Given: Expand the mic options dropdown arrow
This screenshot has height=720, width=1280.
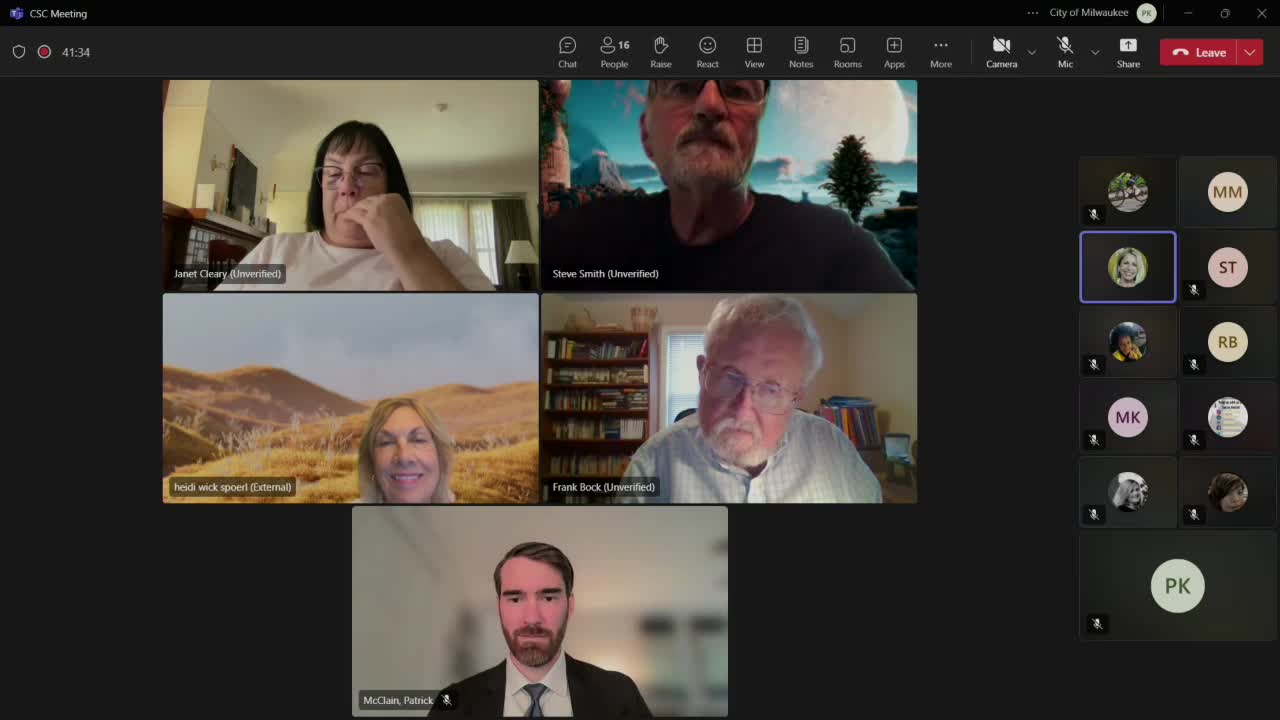Looking at the screenshot, I should [x=1095, y=52].
